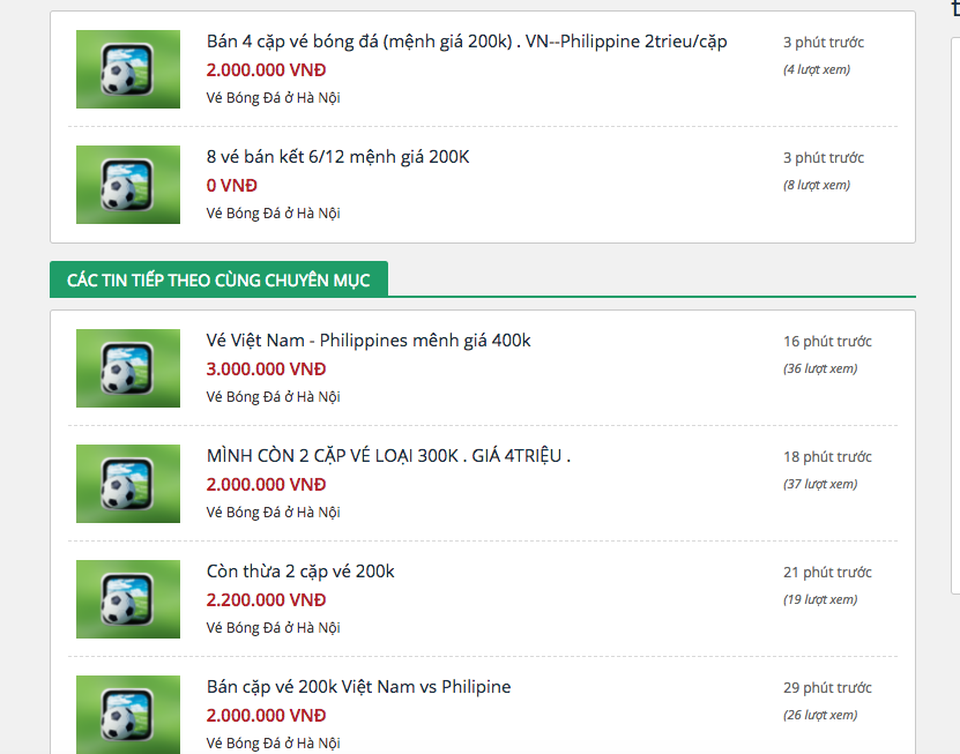Click '21 phút trước' timestamp
Viewport: 960px width, 754px height.
coord(827,572)
